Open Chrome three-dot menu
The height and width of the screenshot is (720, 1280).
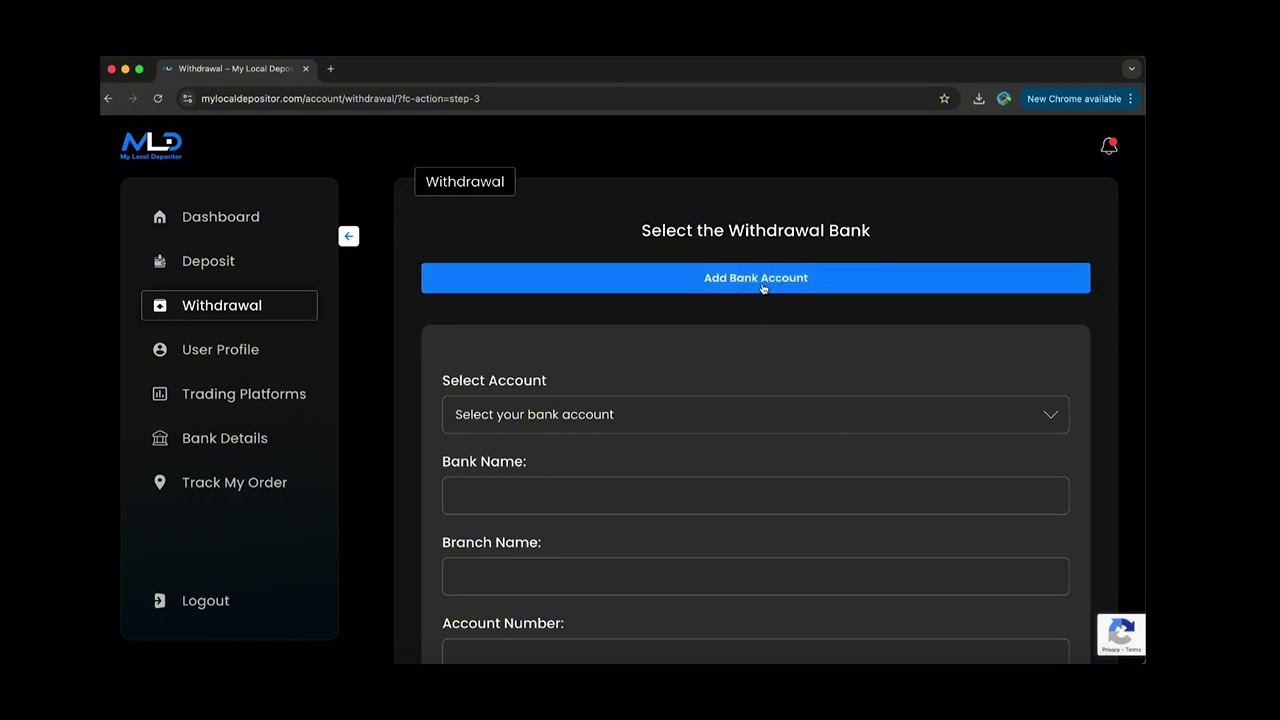1131,99
